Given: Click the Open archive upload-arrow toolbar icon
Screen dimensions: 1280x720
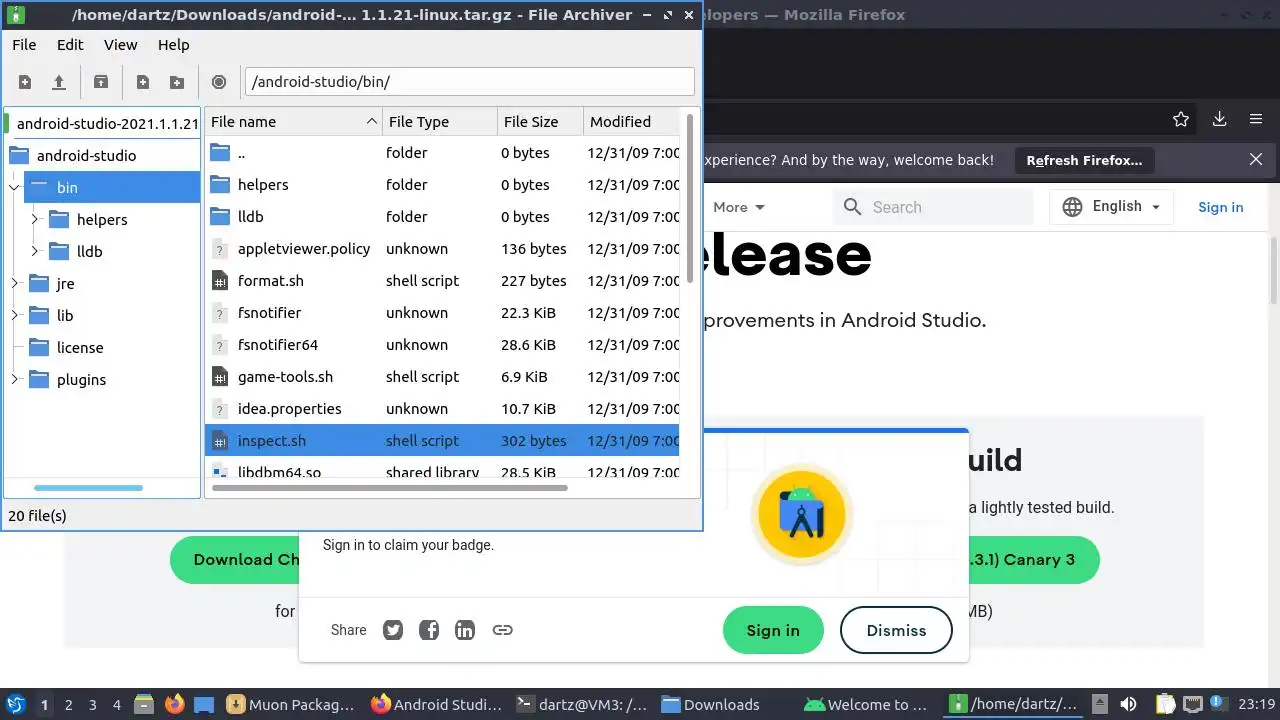Looking at the screenshot, I should [59, 82].
